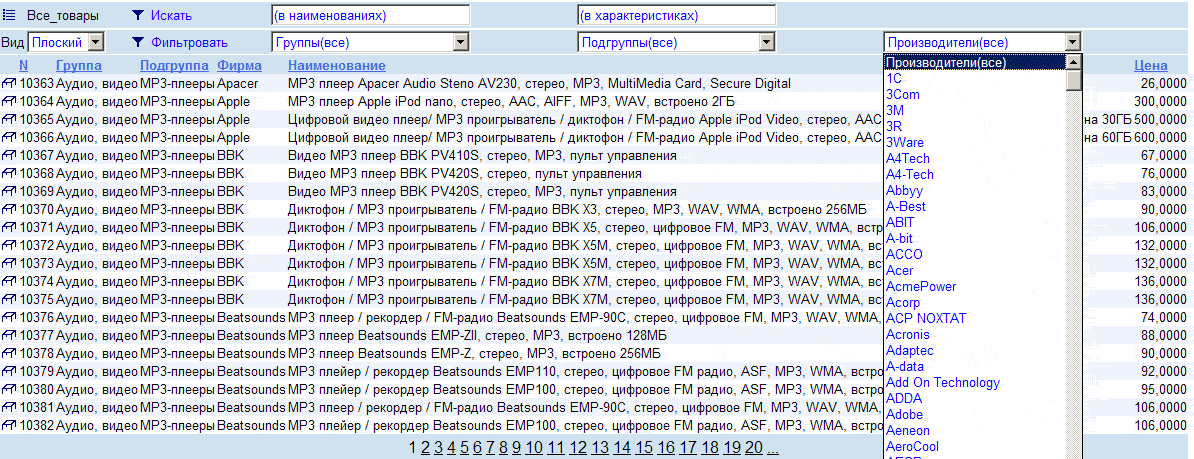Click the list icon beside Все_товары
Image resolution: width=1194 pixels, height=459 pixels.
click(x=9, y=15)
